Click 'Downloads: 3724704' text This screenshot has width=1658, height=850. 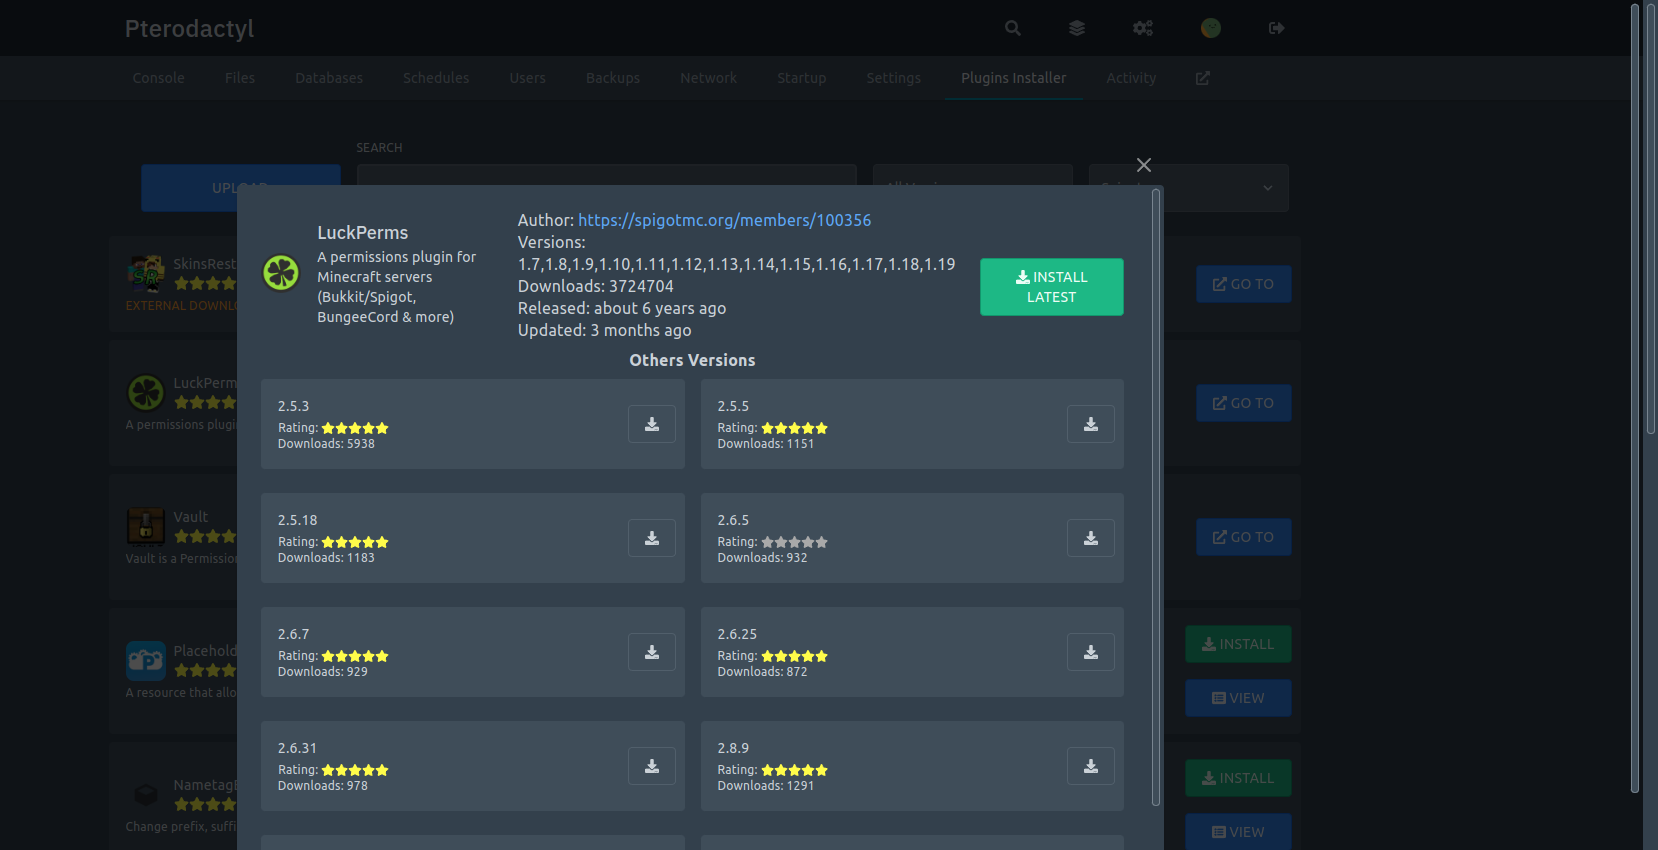595,286
